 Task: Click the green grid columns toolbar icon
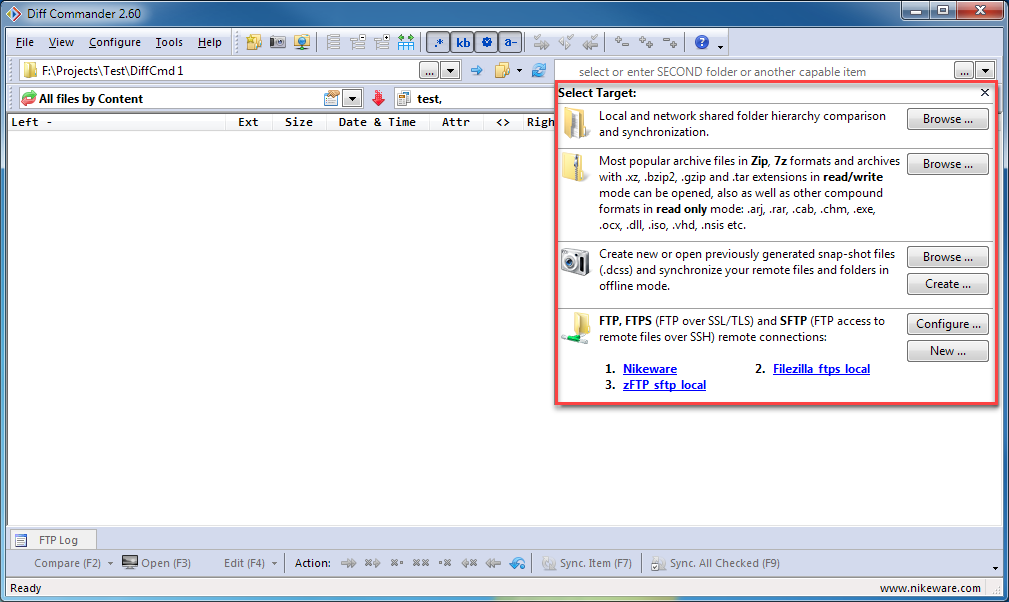click(x=406, y=42)
